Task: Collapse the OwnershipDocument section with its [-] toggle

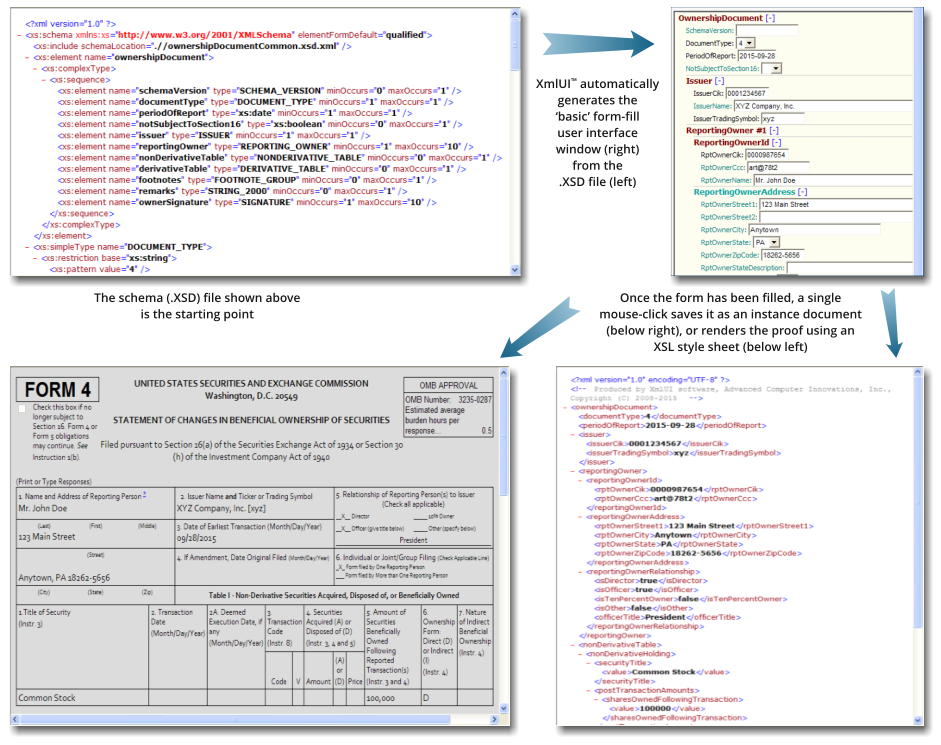Action: [x=771, y=18]
